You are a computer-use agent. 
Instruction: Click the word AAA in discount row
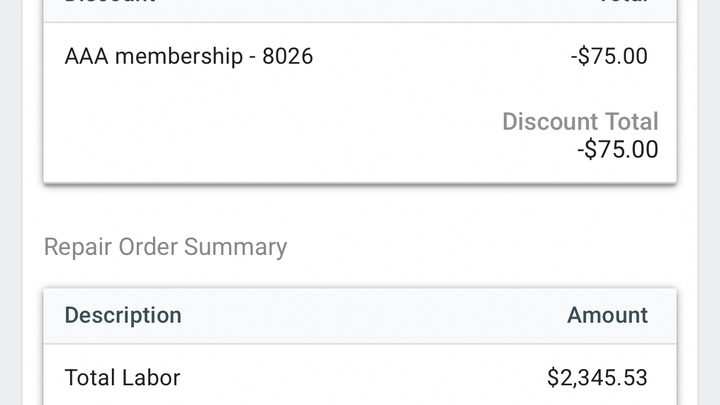point(87,56)
